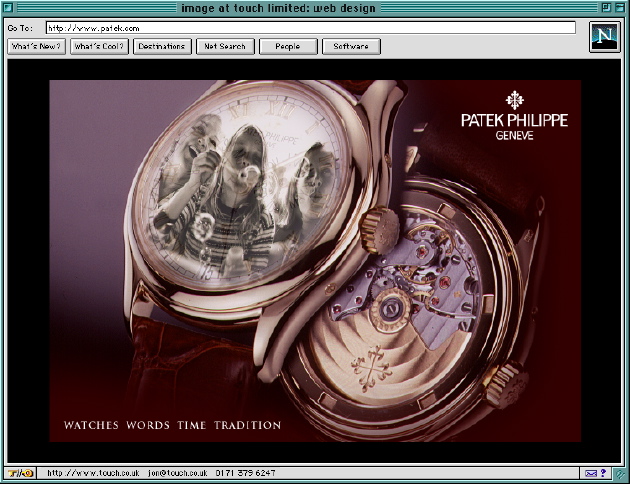Open Net Search

(x=225, y=47)
